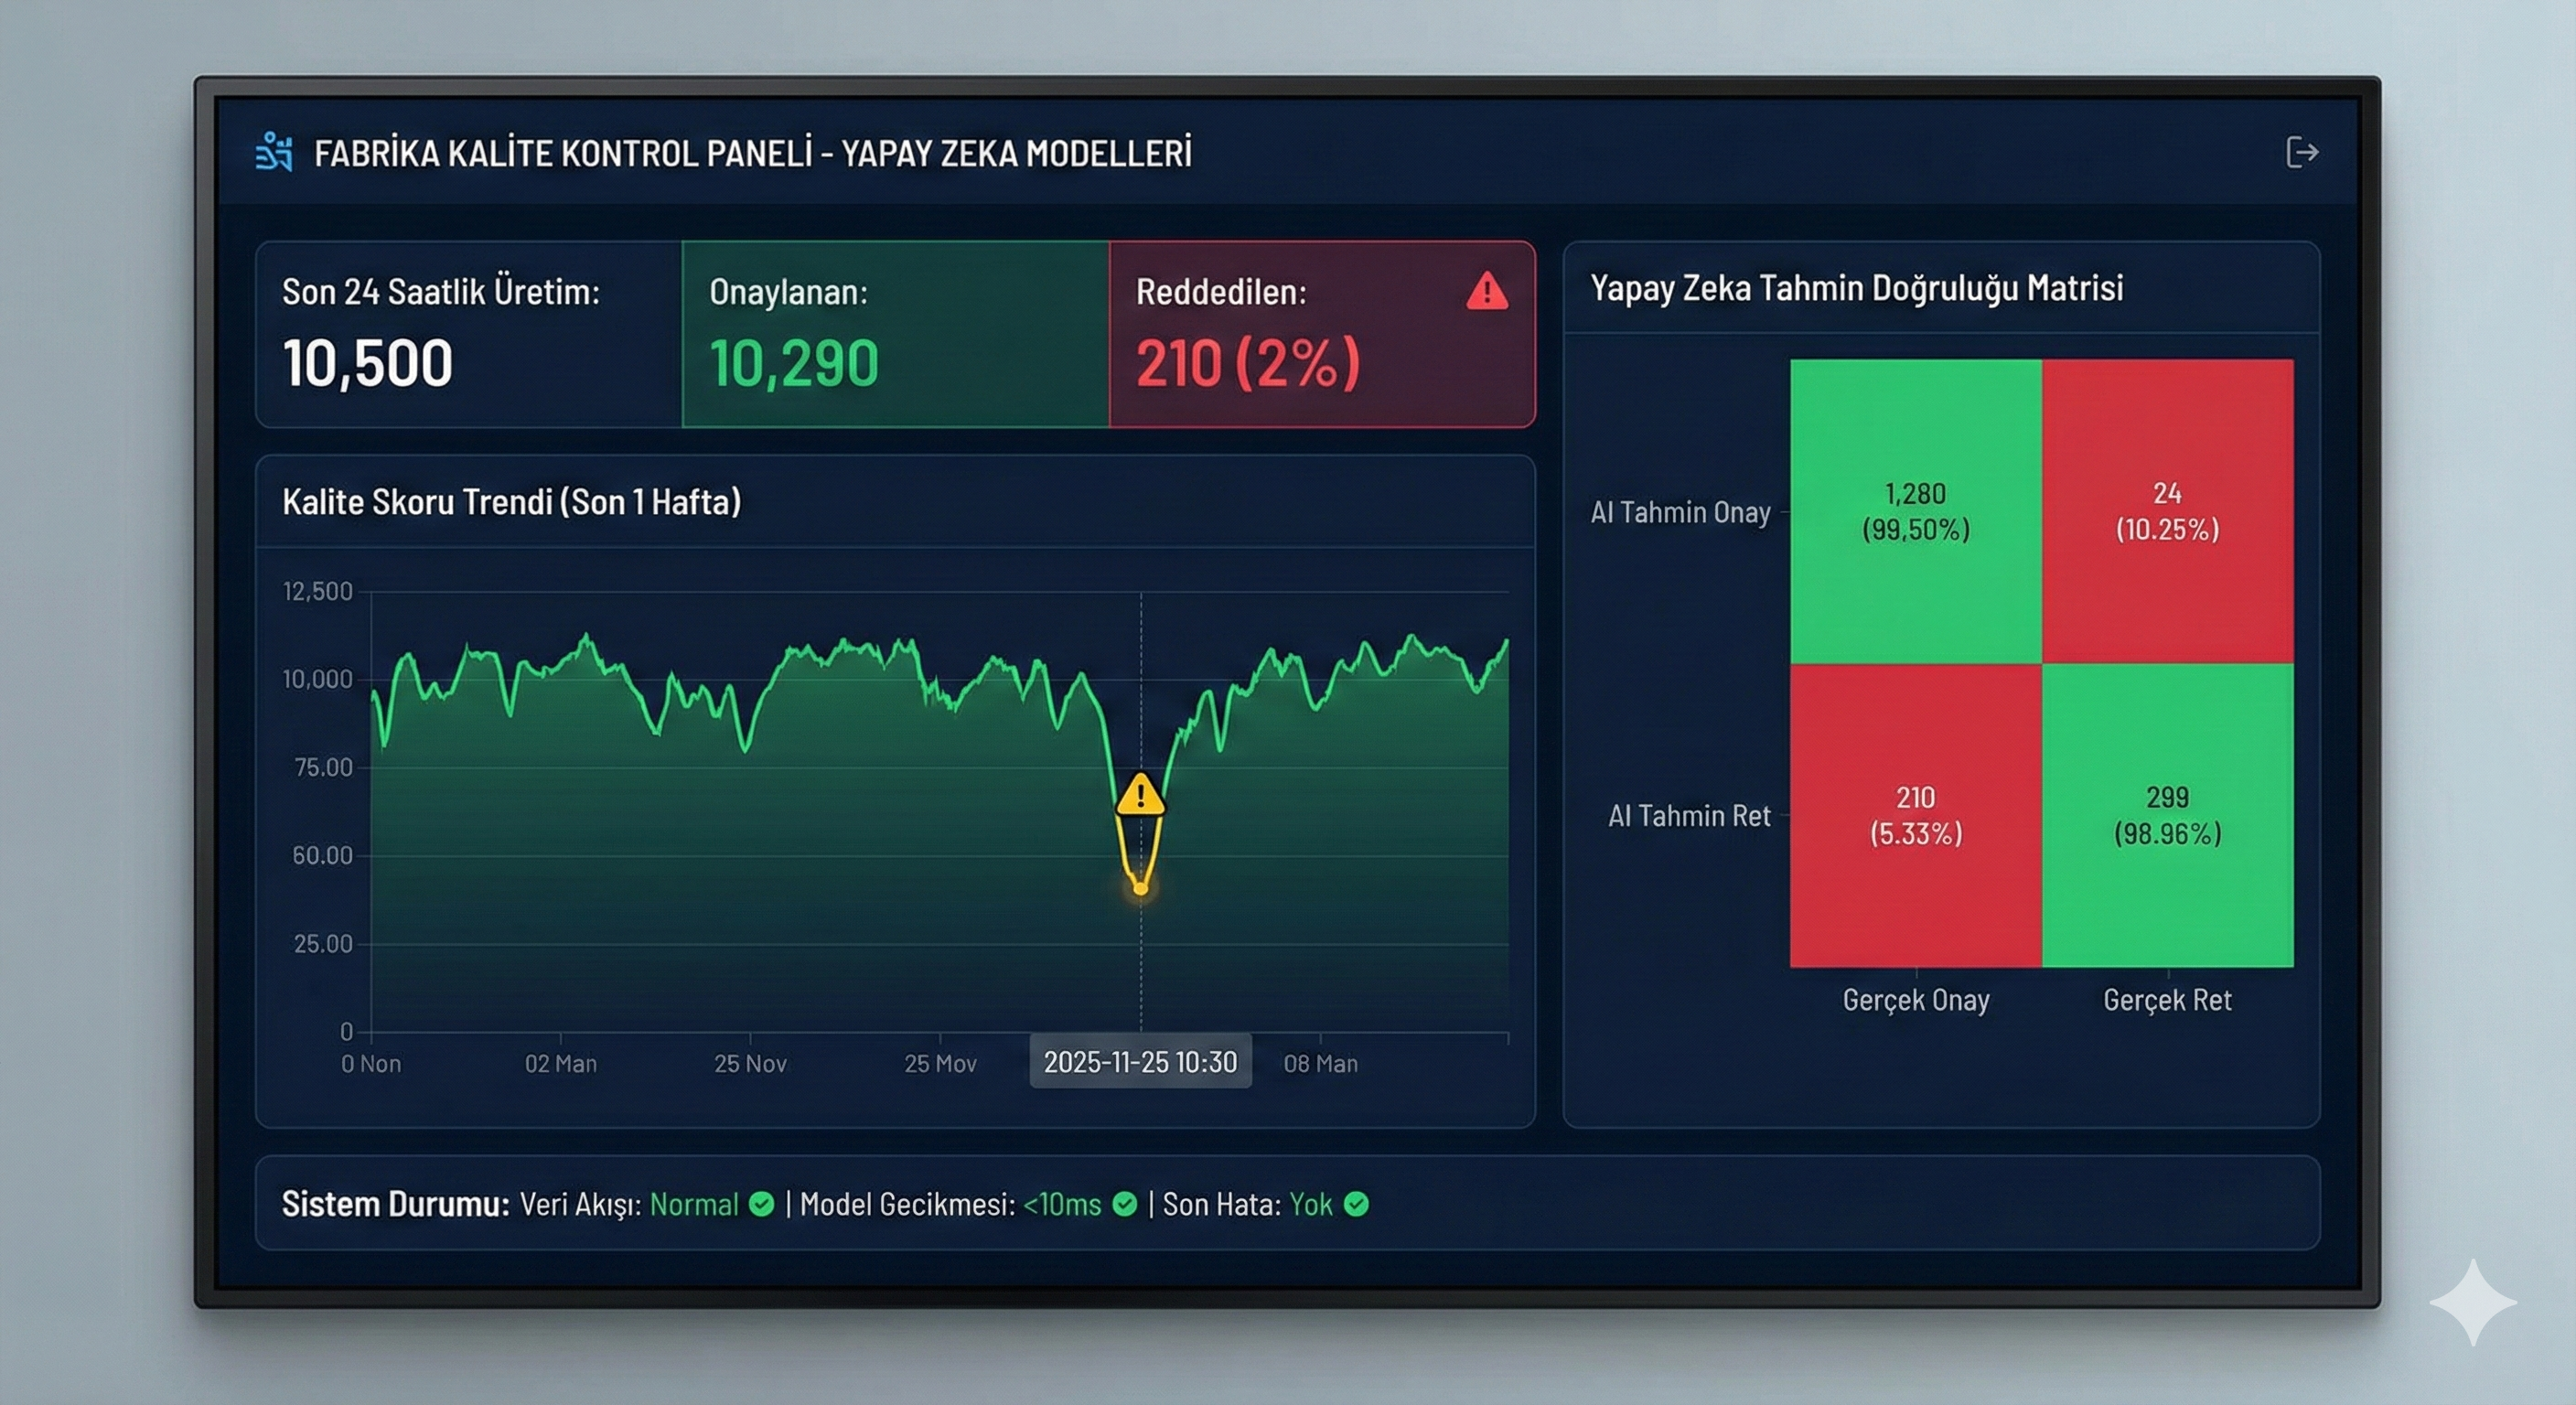Screen dimensions: 2576x1405
Task: Click the AI Tahmin Onay row label
Action: (x=1680, y=512)
